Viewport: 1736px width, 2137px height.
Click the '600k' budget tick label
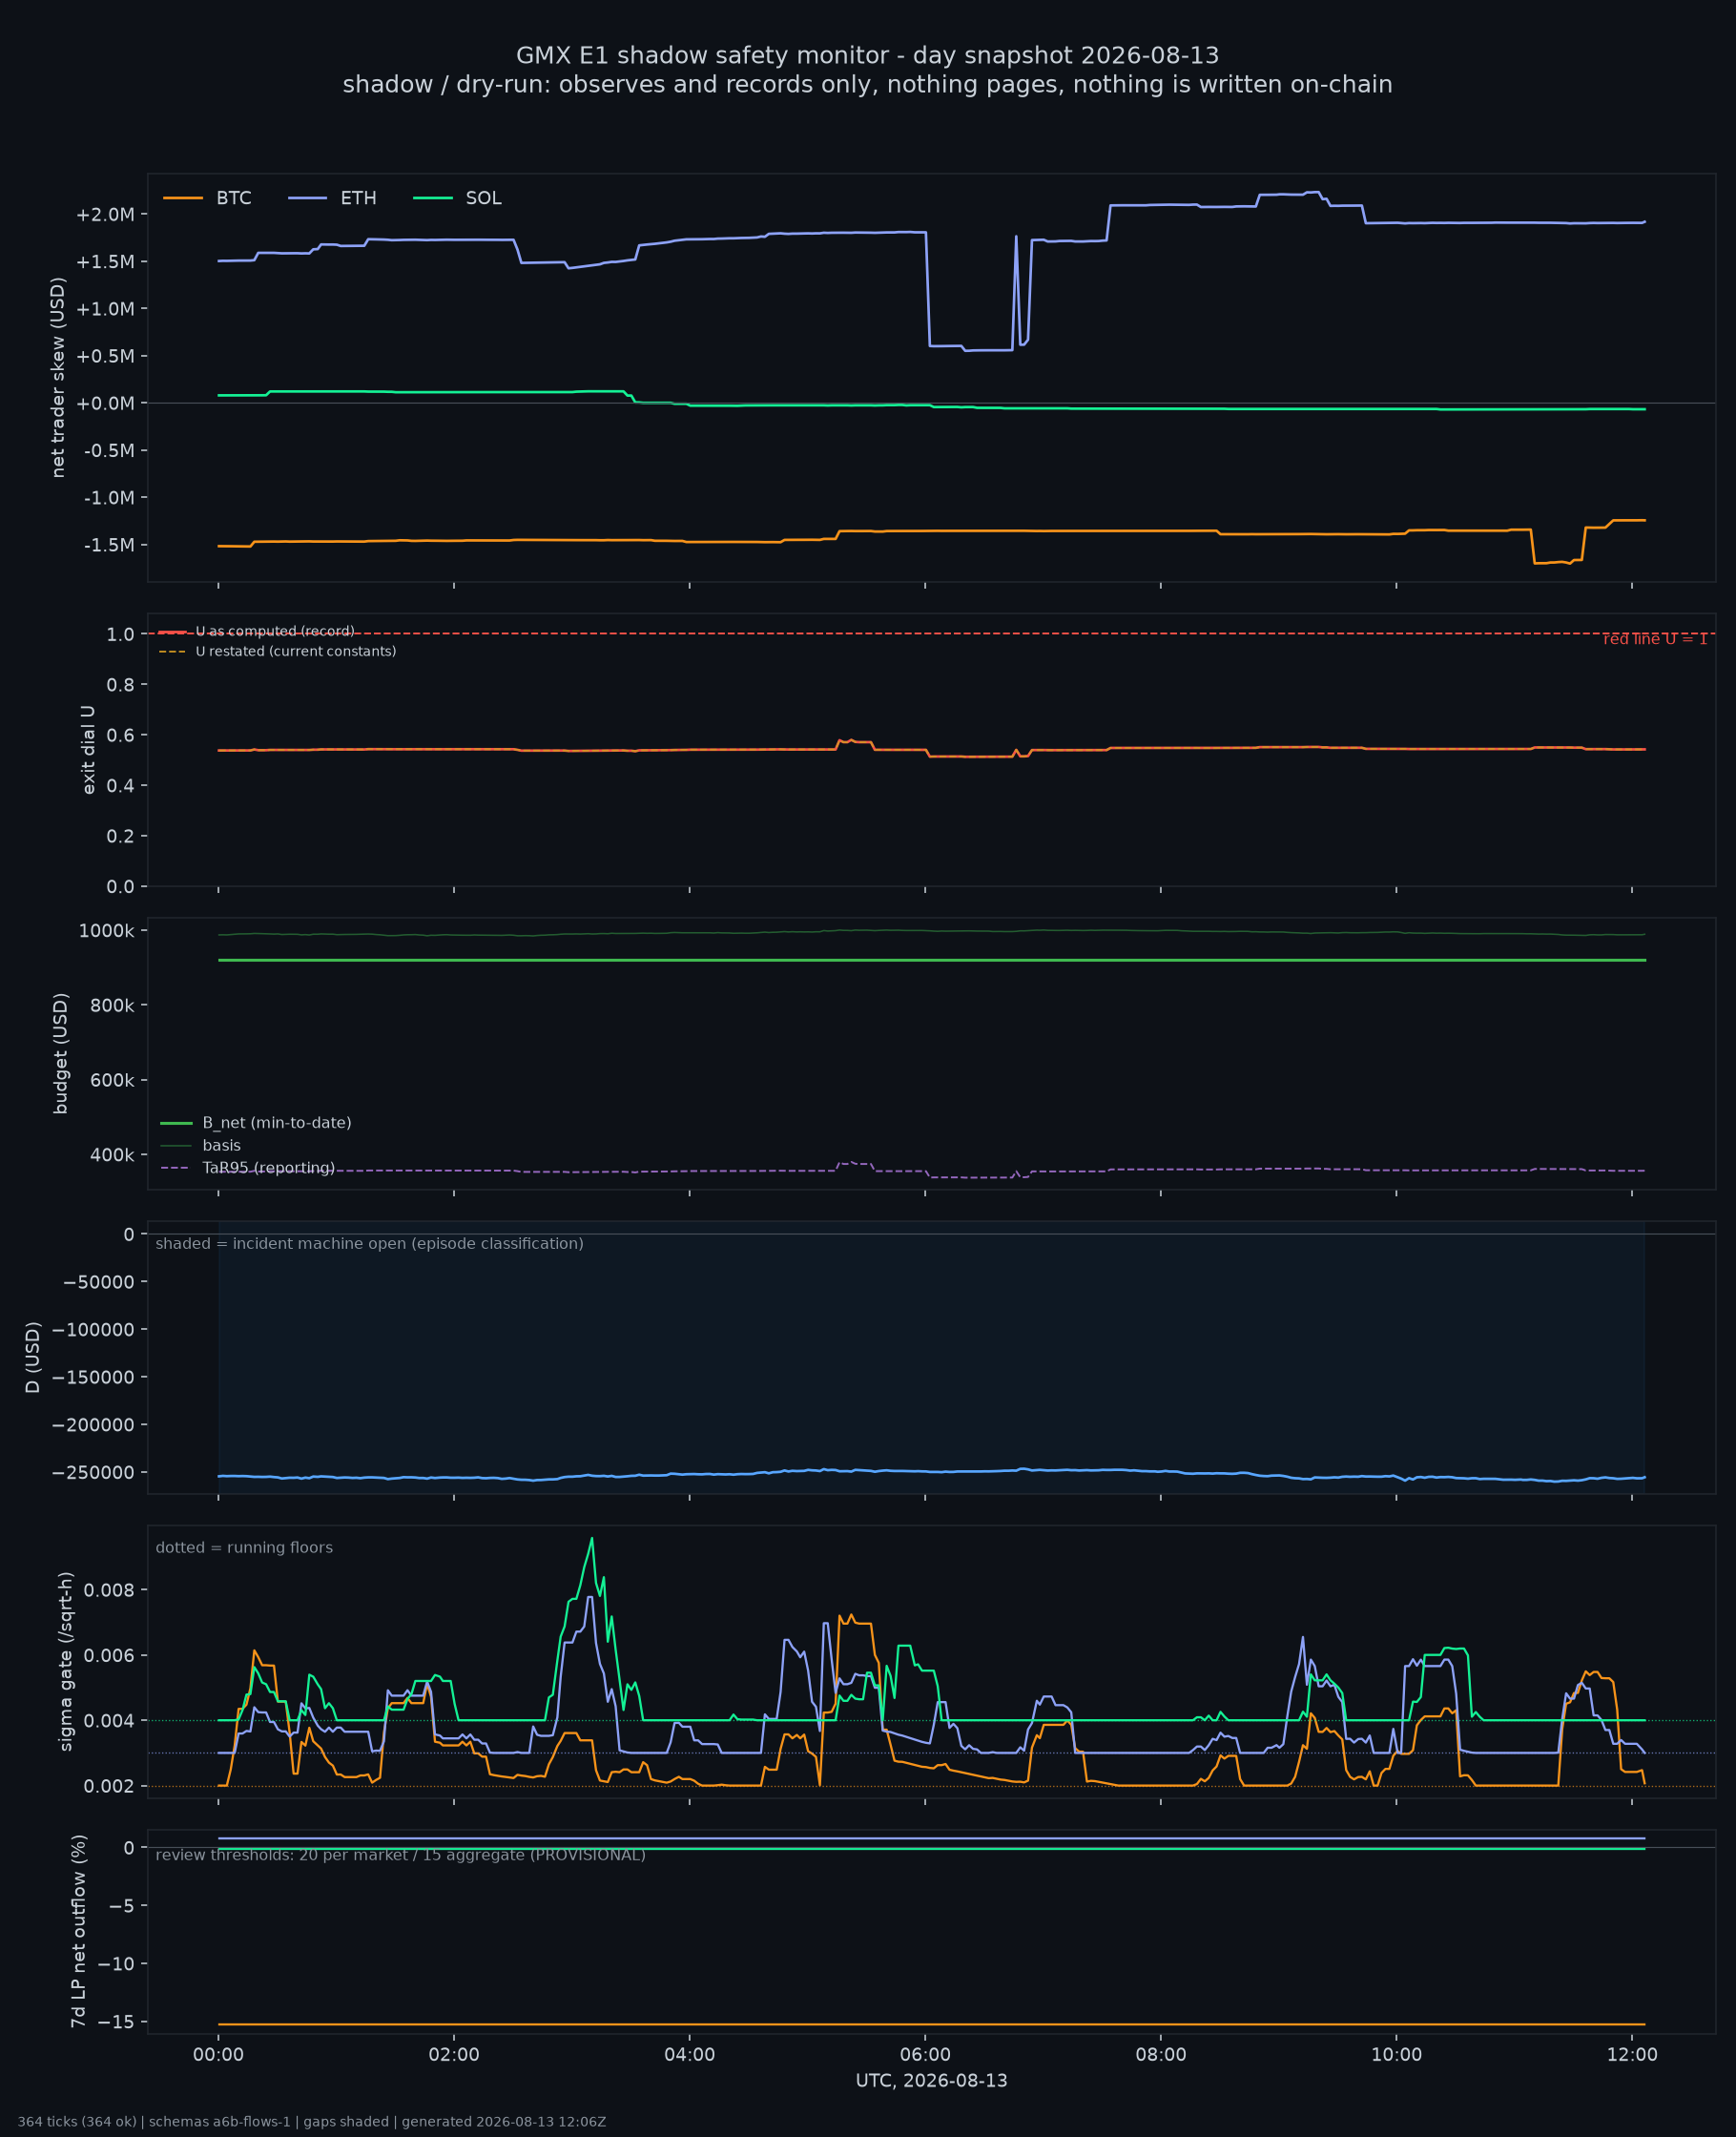tap(112, 1080)
